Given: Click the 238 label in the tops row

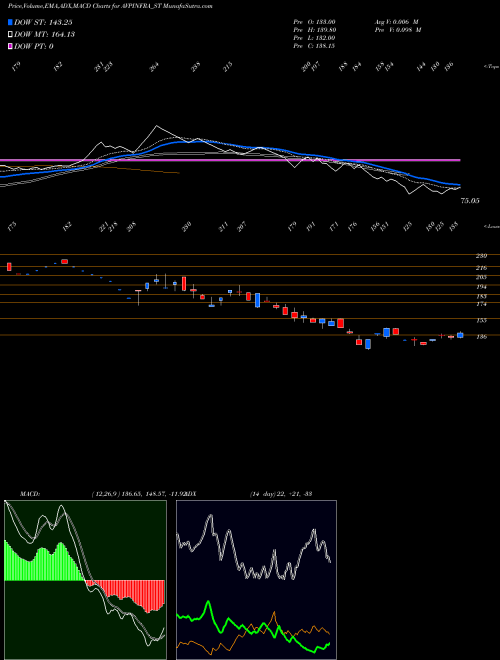Looking at the screenshot, I should (x=196, y=67).
